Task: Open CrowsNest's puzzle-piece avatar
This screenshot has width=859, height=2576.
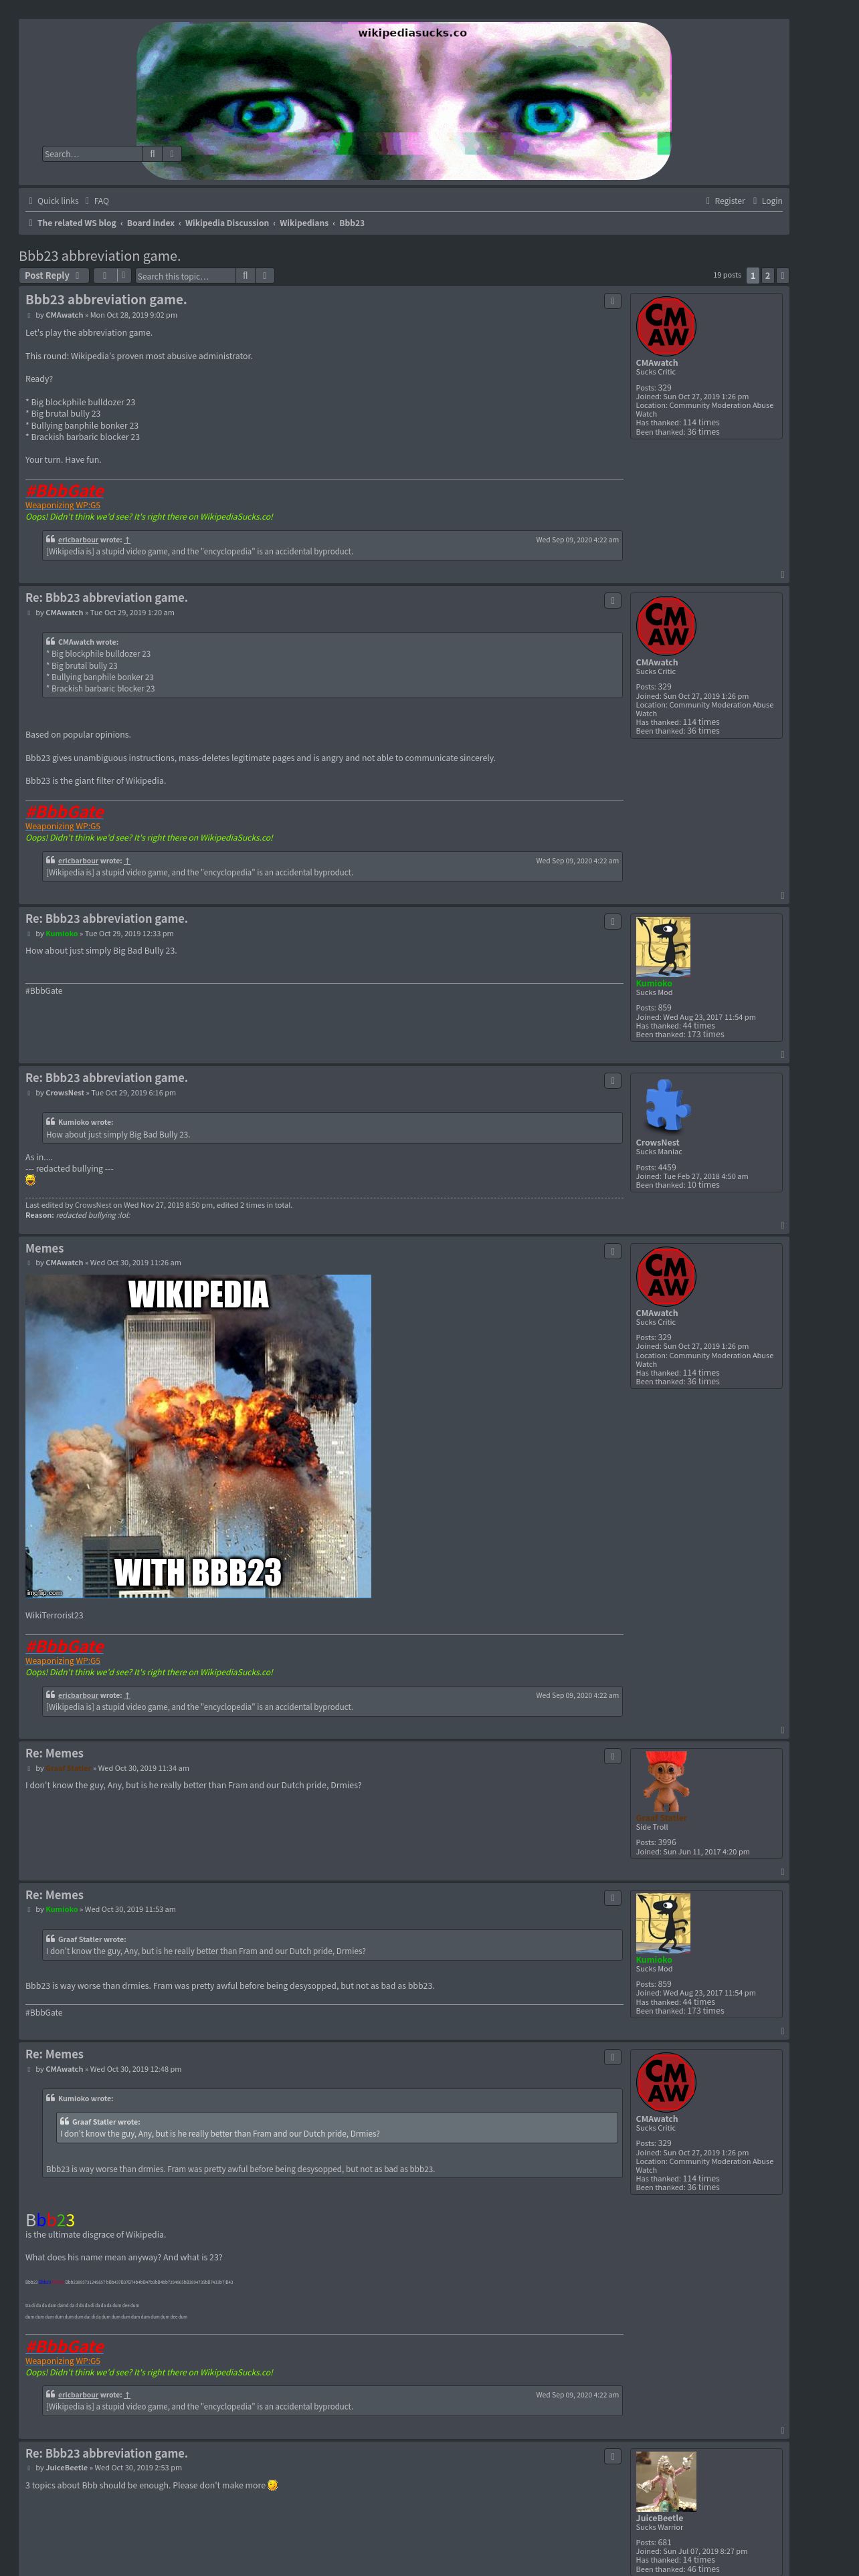Action: pos(666,1106)
